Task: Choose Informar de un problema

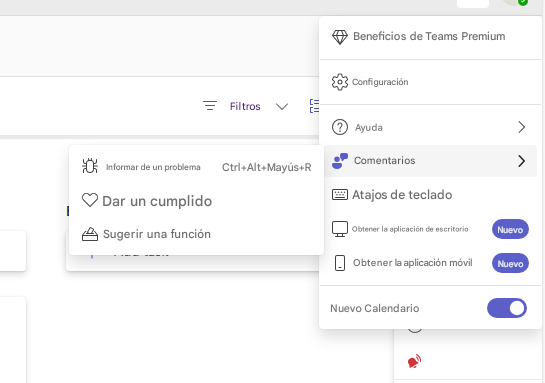Action: 196,167
